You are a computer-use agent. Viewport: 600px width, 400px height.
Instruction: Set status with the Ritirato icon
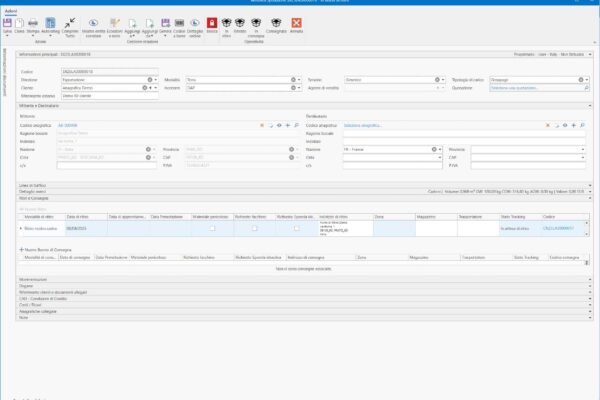(240, 23)
